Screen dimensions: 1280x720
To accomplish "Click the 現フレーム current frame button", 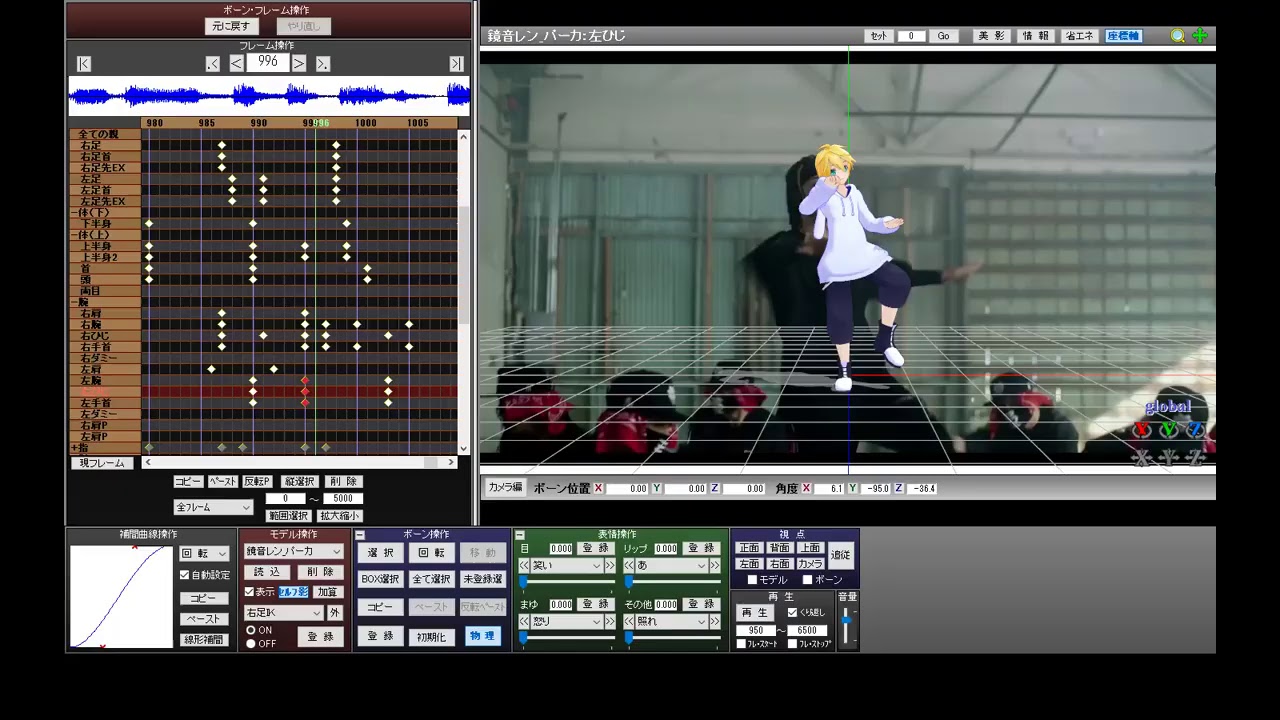I will click(102, 463).
